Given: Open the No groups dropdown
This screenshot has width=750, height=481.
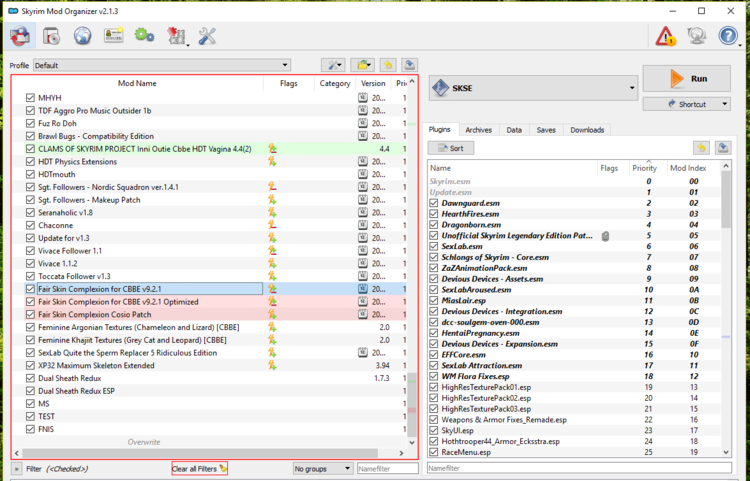Looking at the screenshot, I should 322,469.
